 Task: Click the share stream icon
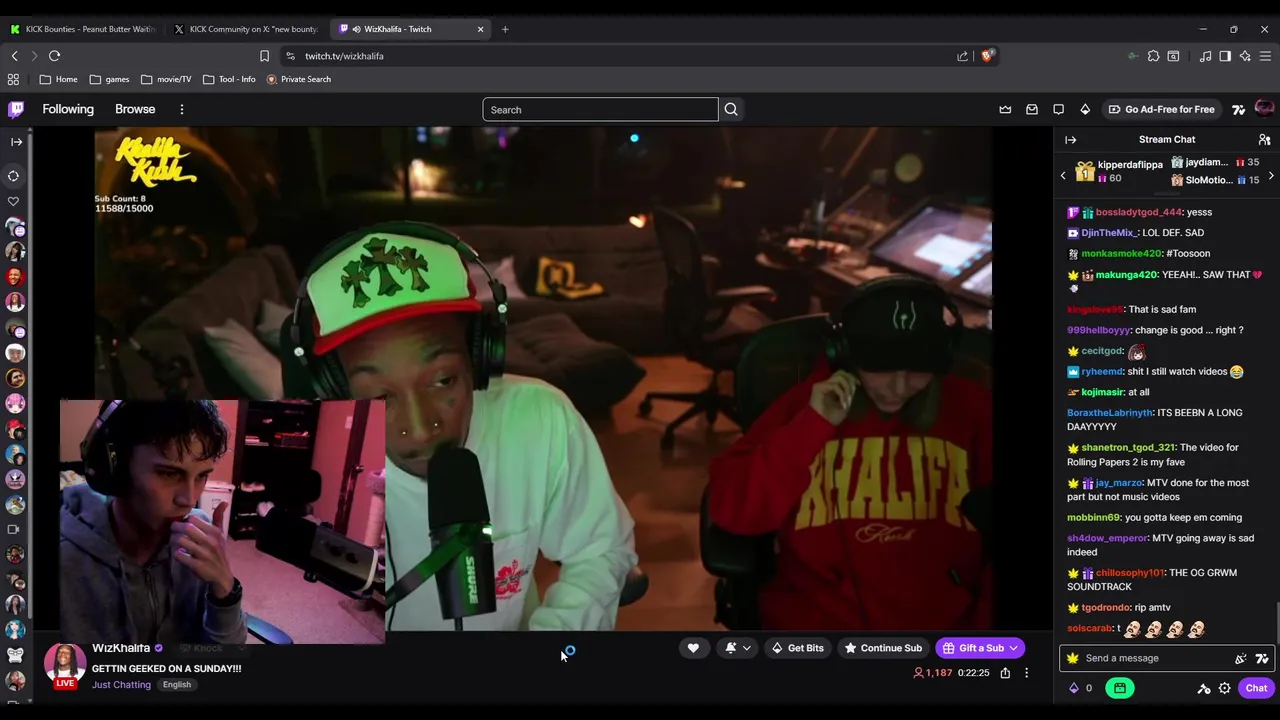(1005, 673)
